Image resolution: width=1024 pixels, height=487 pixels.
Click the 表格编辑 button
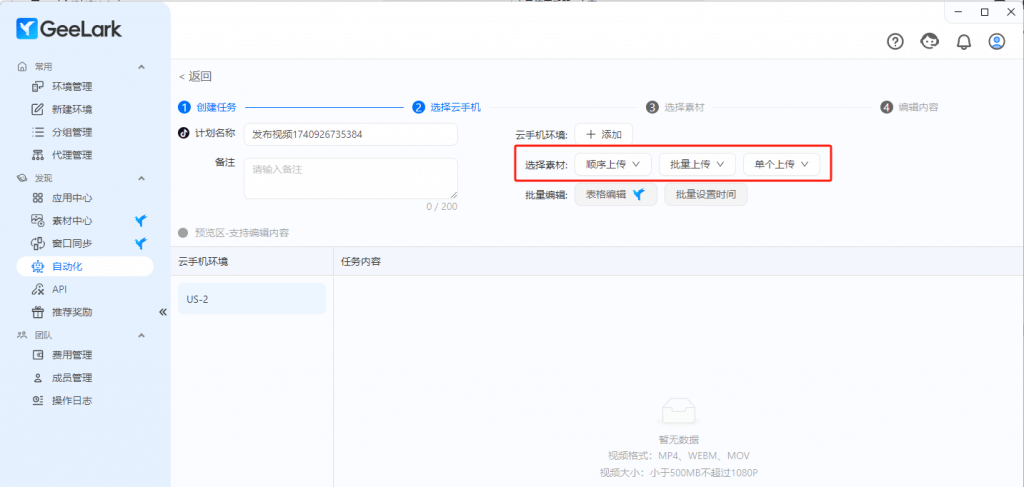pyautogui.click(x=615, y=195)
